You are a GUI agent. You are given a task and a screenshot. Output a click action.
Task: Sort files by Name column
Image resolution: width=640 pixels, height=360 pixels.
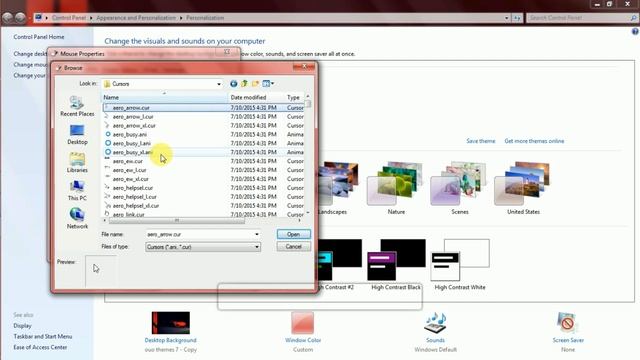pyautogui.click(x=164, y=98)
